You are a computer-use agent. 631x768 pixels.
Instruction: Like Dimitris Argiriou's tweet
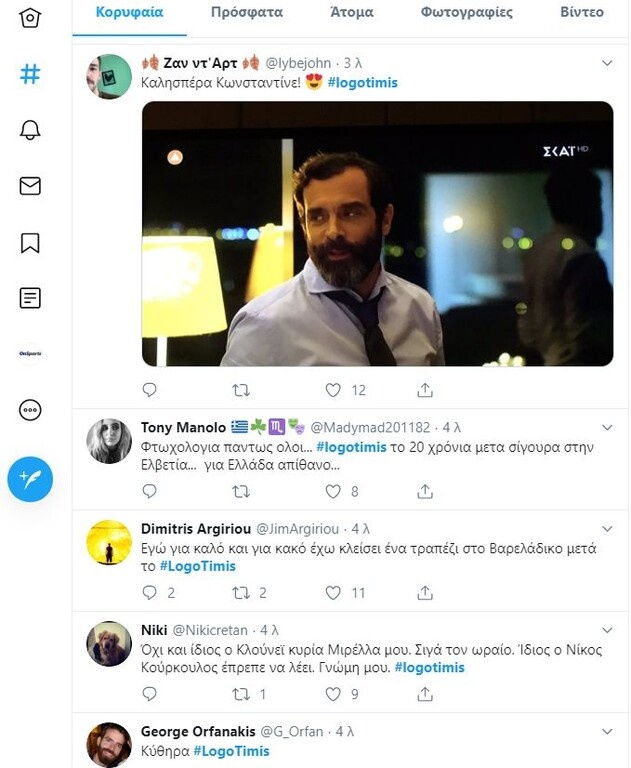tap(334, 593)
